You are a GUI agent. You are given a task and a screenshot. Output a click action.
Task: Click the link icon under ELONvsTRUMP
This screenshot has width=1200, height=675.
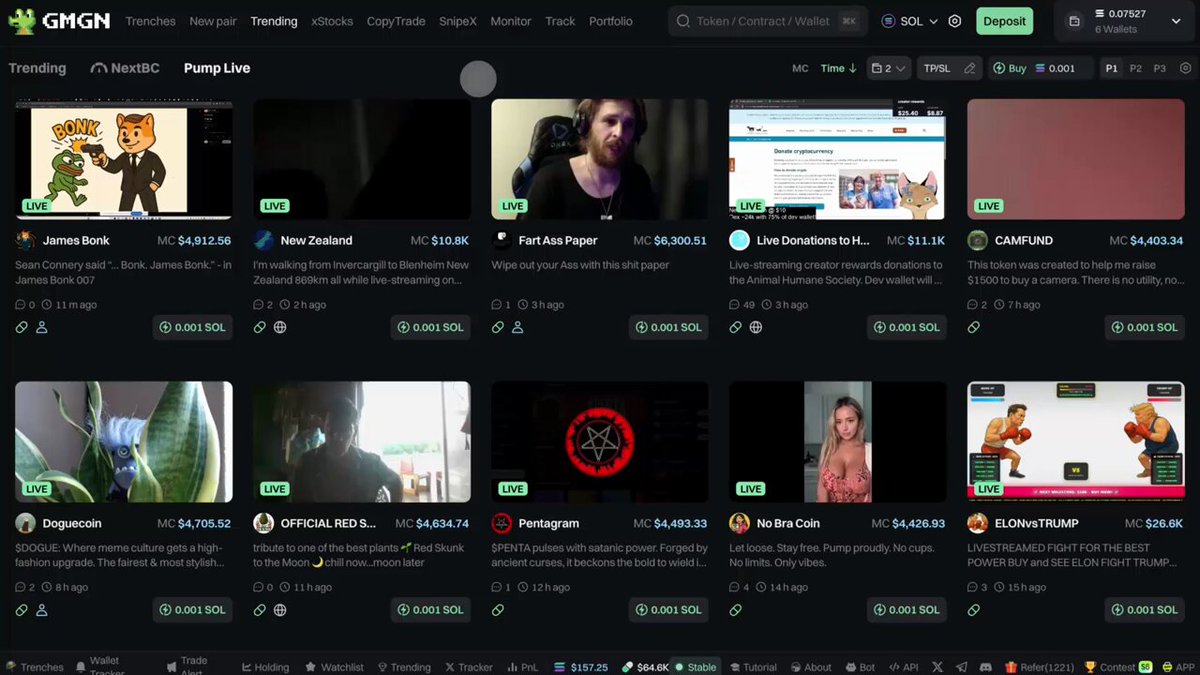pyautogui.click(x=974, y=609)
